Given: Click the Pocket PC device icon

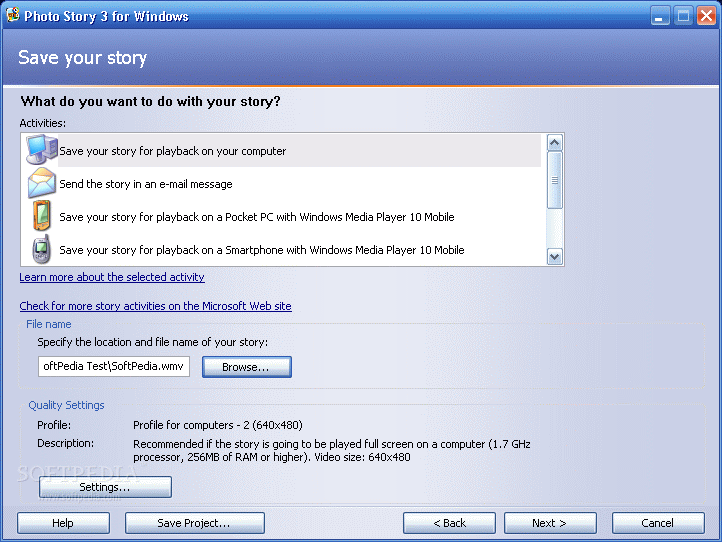Looking at the screenshot, I should (41, 216).
